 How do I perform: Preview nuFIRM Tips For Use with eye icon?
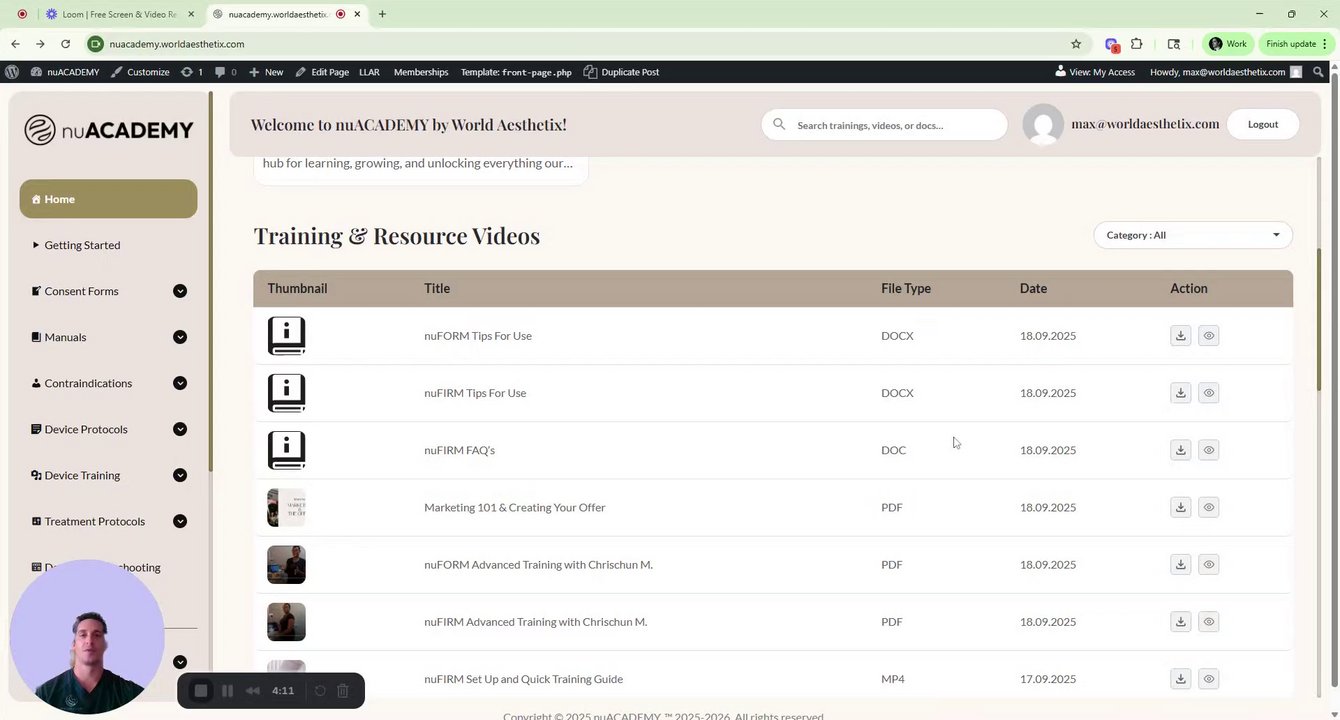point(1208,393)
